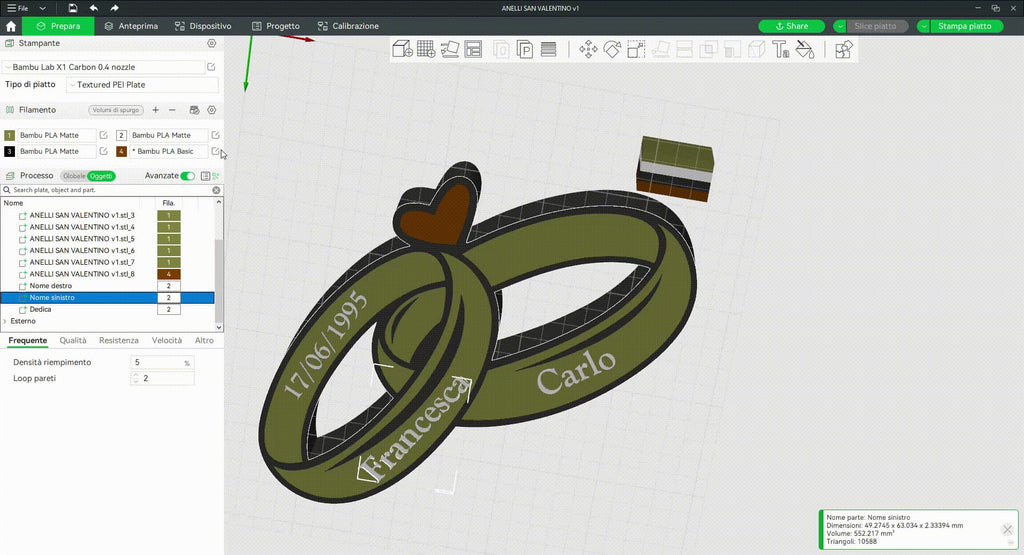Expand the Esterno tree item
The width and height of the screenshot is (1024, 555).
pos(5,321)
